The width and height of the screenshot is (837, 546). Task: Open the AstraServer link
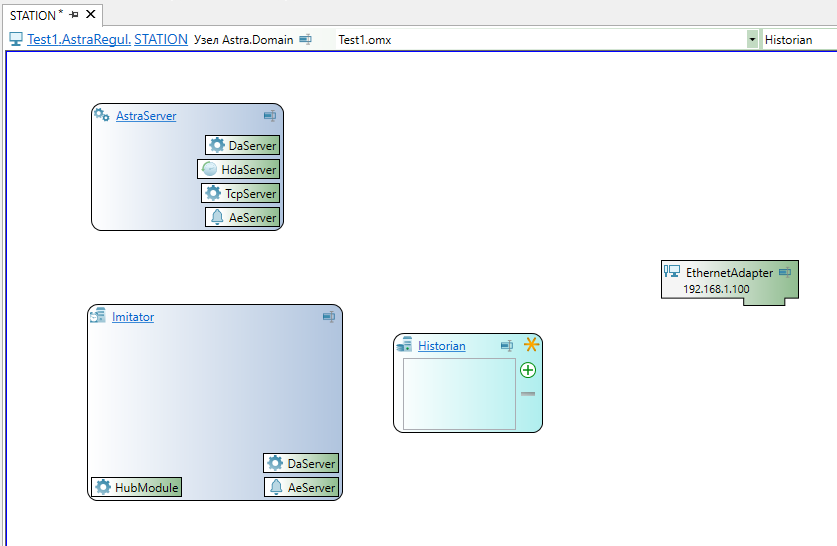(146, 116)
